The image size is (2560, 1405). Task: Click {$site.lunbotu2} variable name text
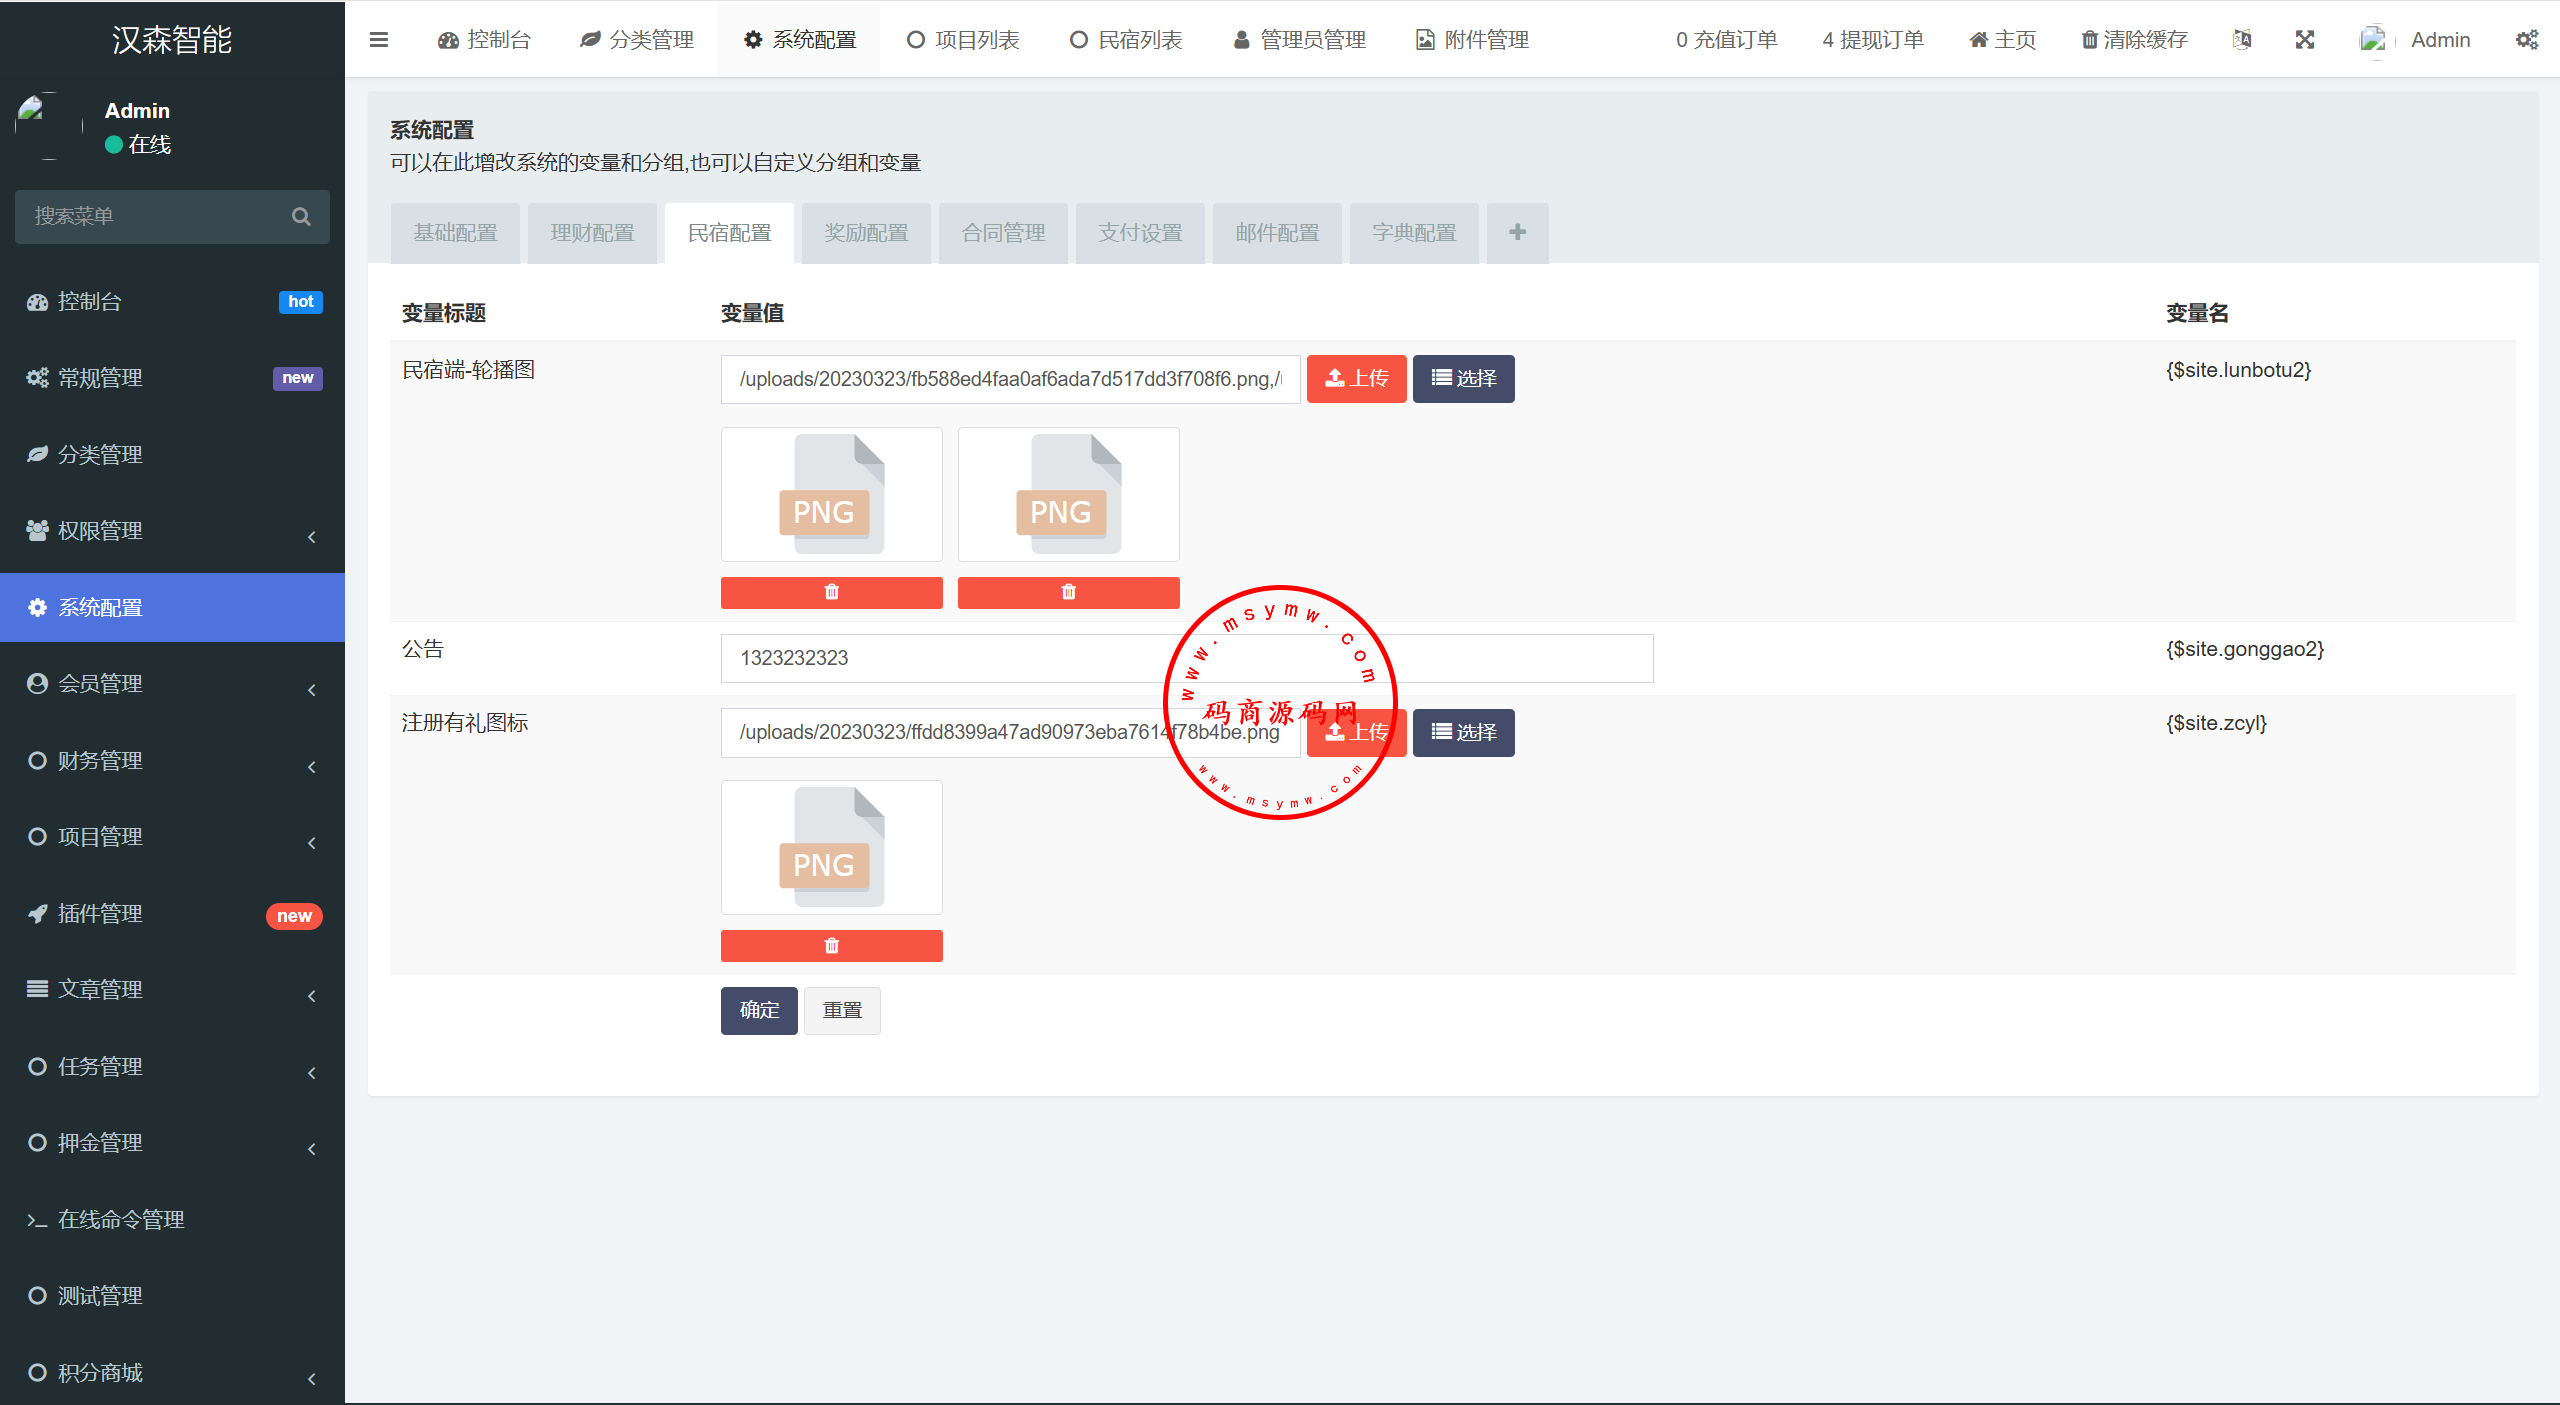pyautogui.click(x=2238, y=370)
